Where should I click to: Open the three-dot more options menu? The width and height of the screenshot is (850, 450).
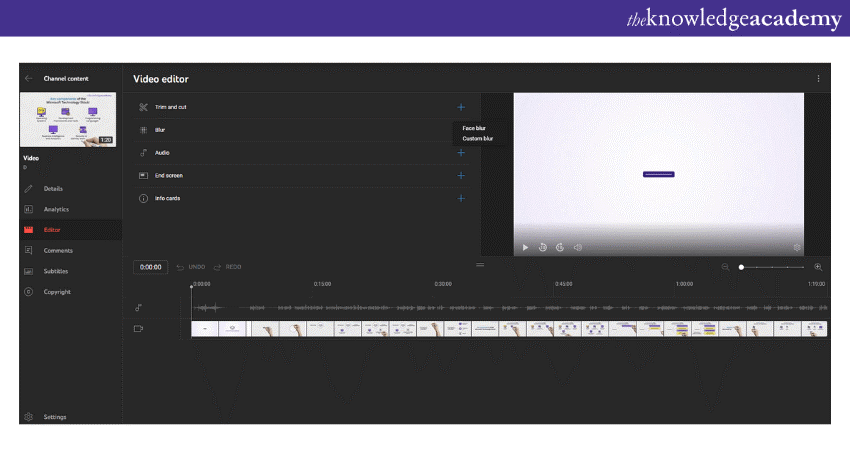[818, 79]
